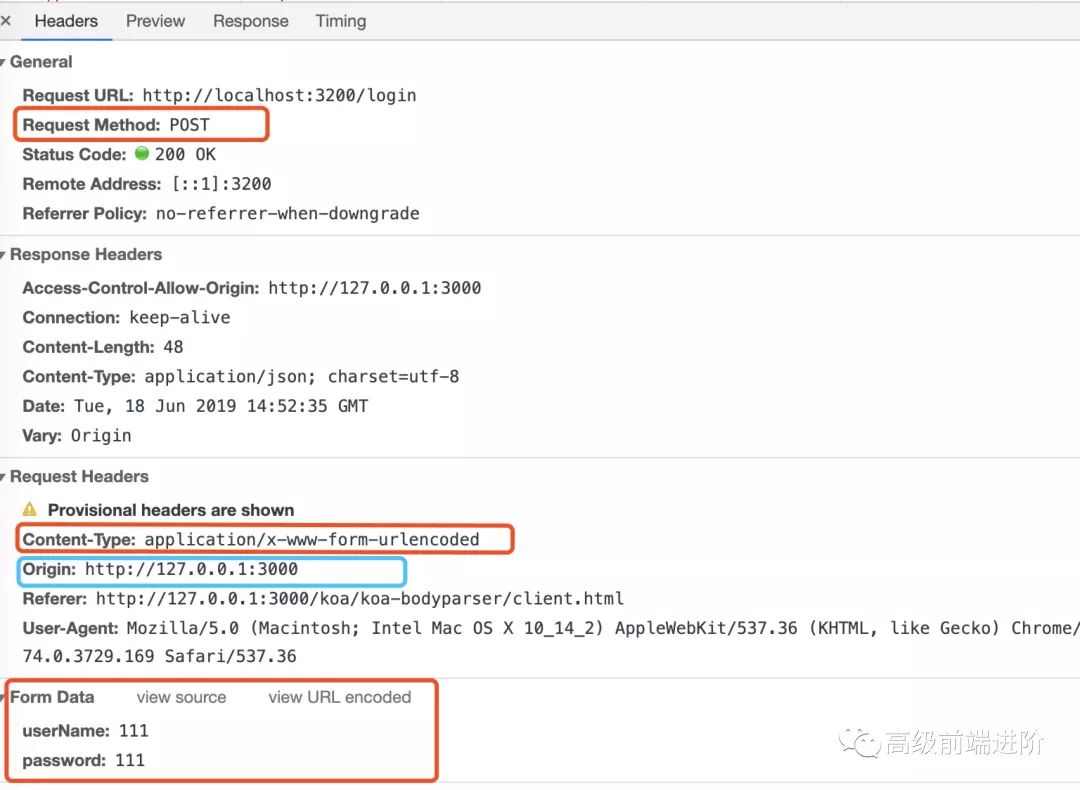Click the Remote Address label
This screenshot has height=790, width=1080.
coord(92,184)
